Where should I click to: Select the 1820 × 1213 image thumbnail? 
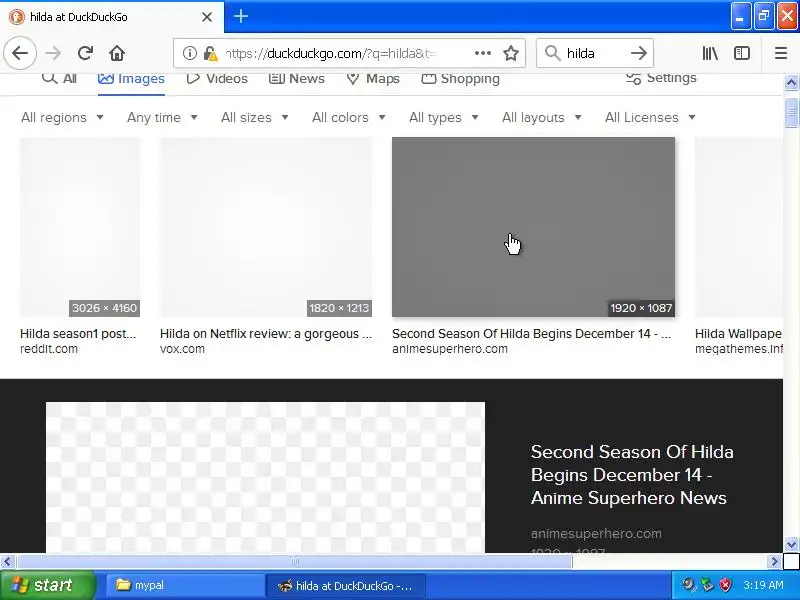(266, 227)
